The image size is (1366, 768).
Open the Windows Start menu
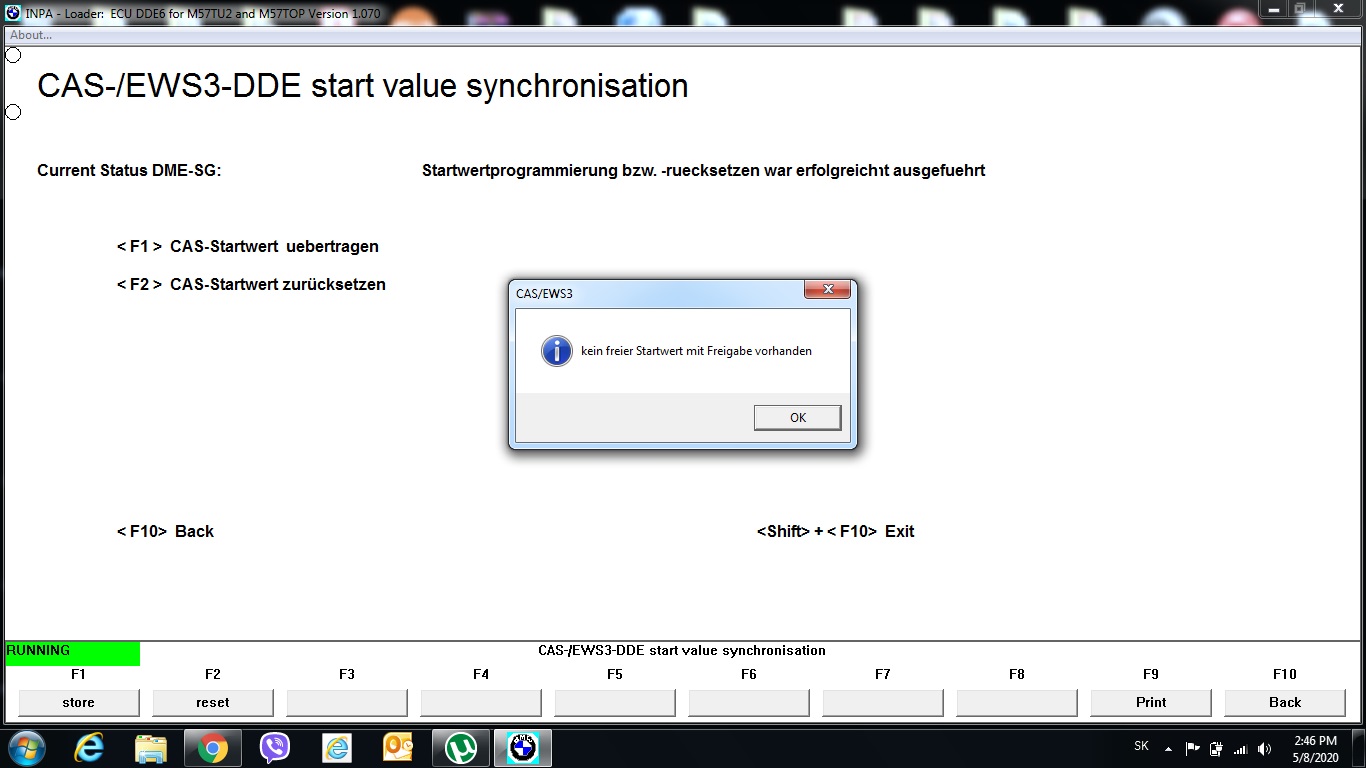[27, 748]
